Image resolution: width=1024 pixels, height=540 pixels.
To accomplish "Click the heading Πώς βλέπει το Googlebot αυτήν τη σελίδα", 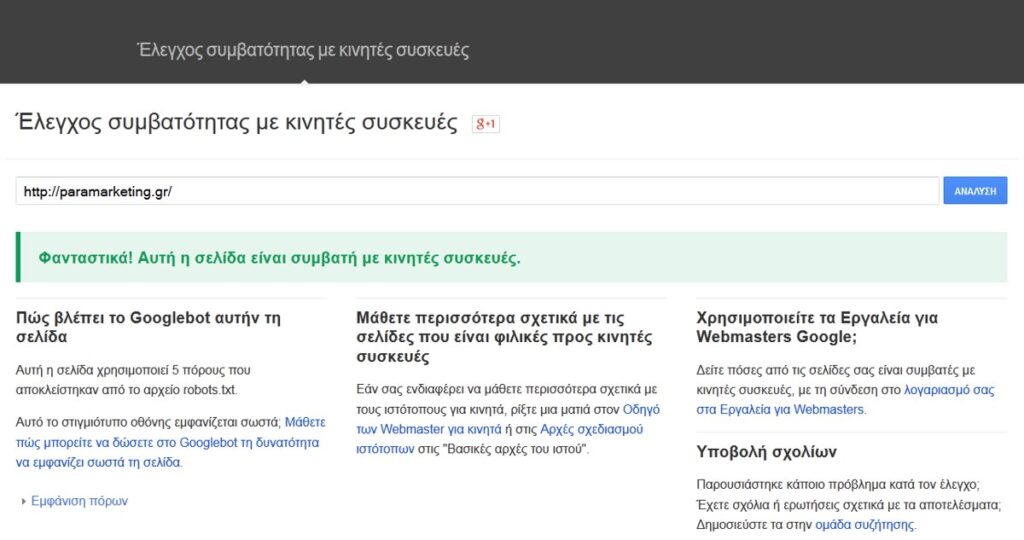I will point(148,327).
